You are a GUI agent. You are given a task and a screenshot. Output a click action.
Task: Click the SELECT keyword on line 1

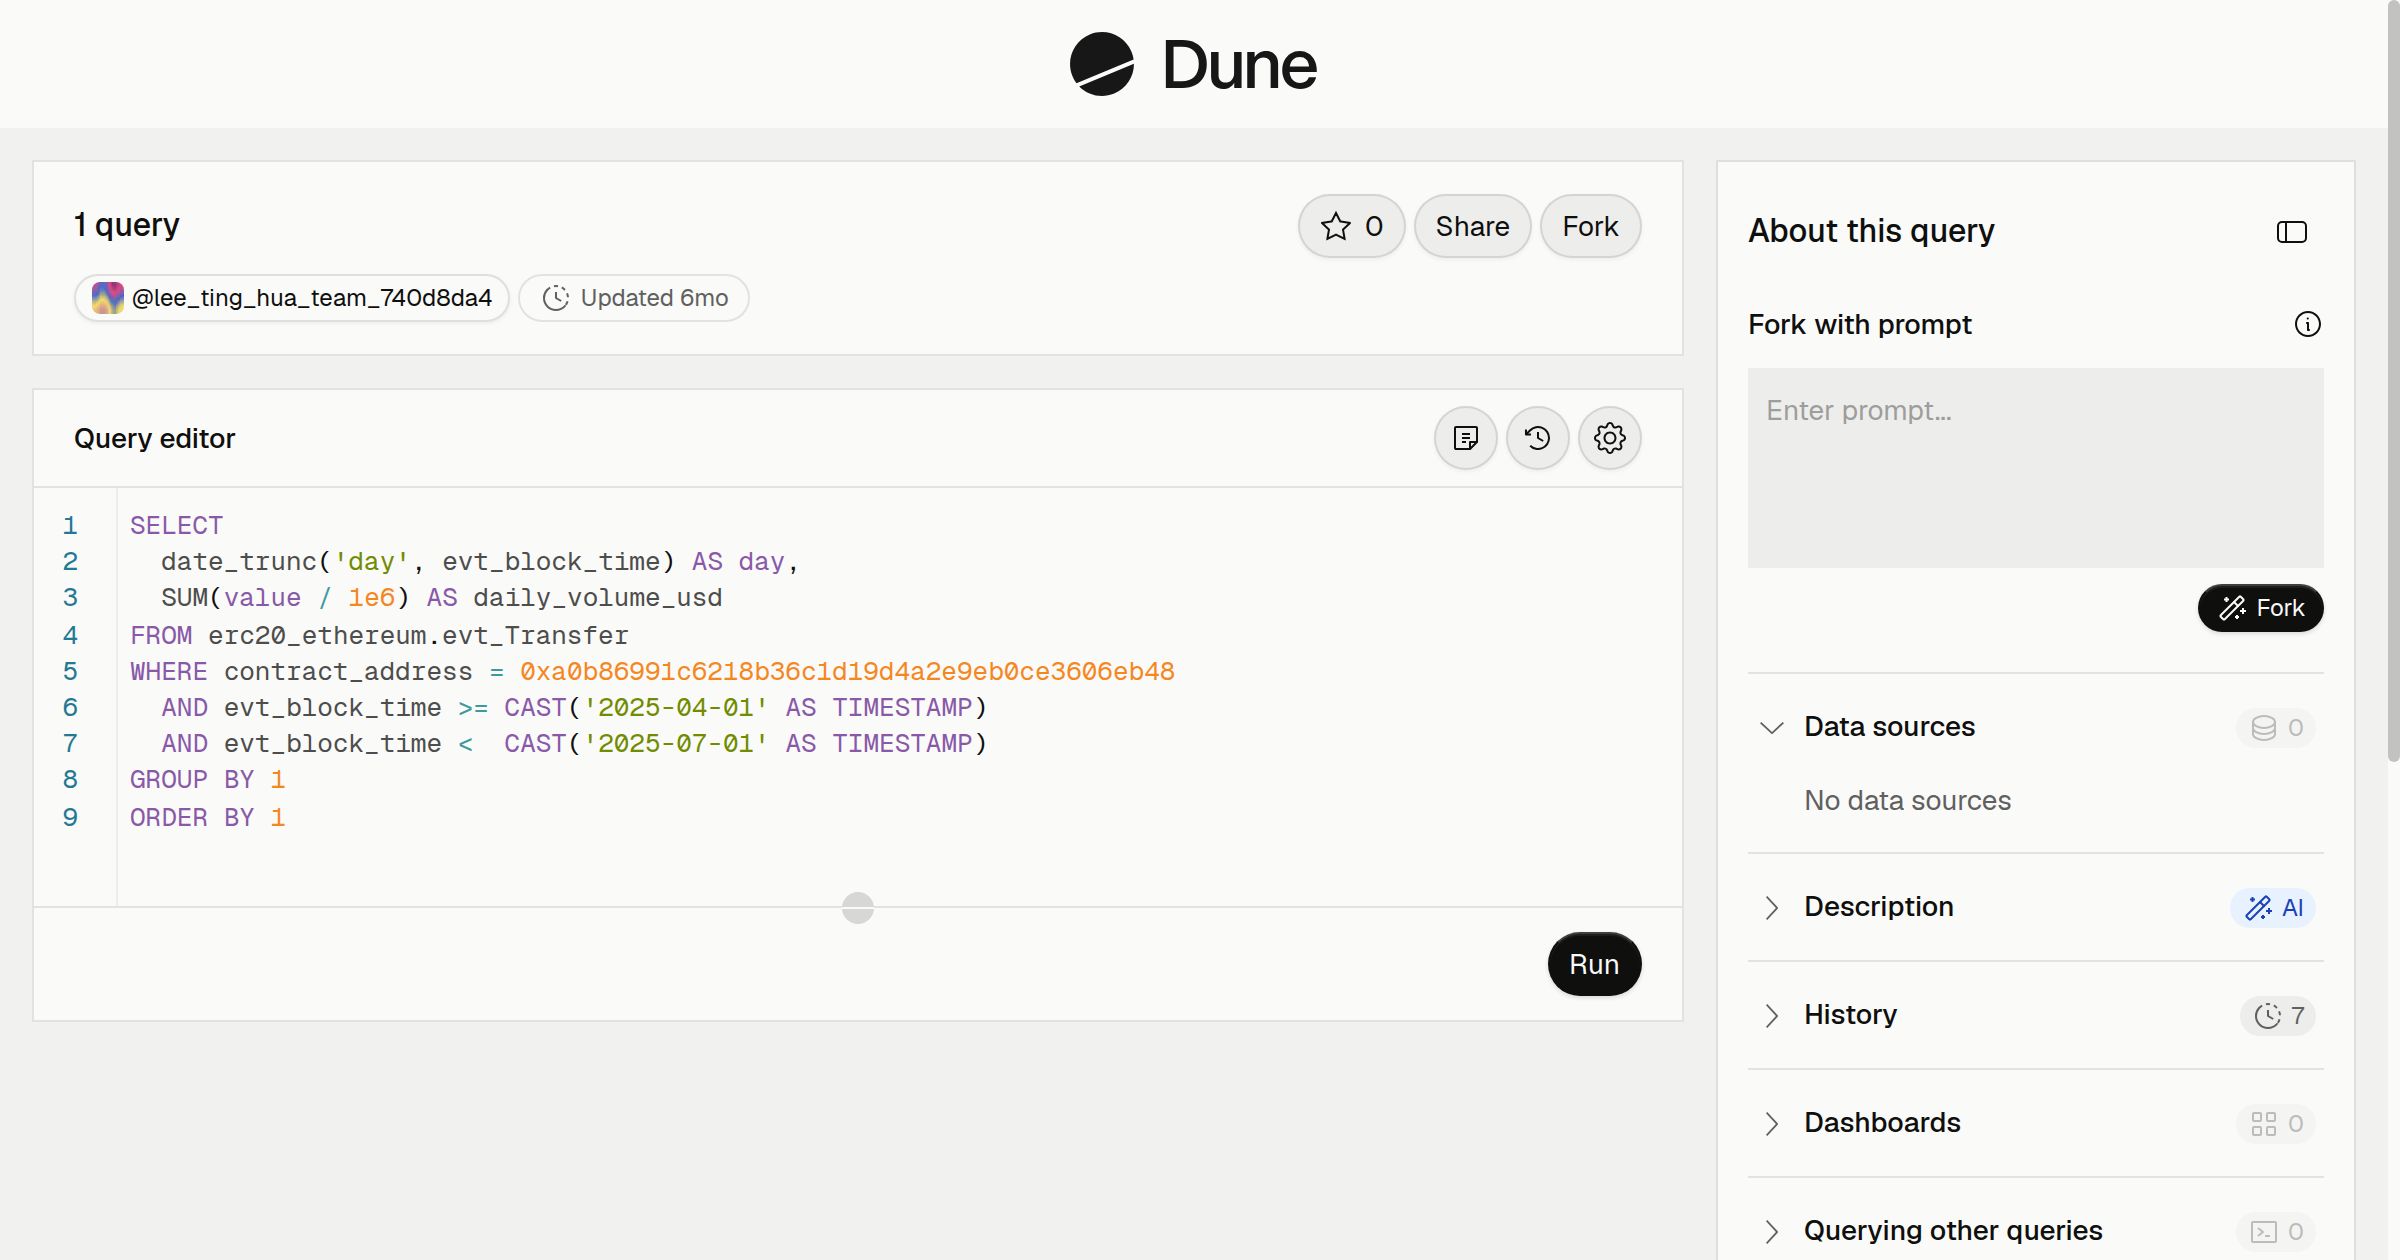[x=176, y=526]
